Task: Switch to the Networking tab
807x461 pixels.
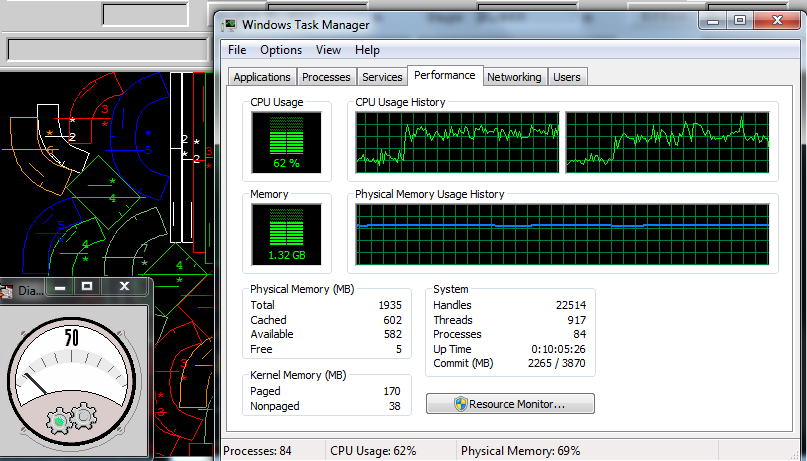Action: (x=514, y=77)
